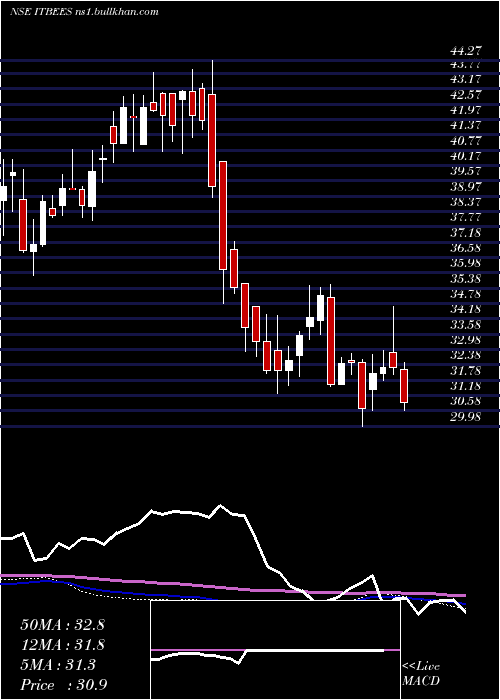
Task: Click the 12MA : 31.8 readout
Action: [x=62, y=645]
